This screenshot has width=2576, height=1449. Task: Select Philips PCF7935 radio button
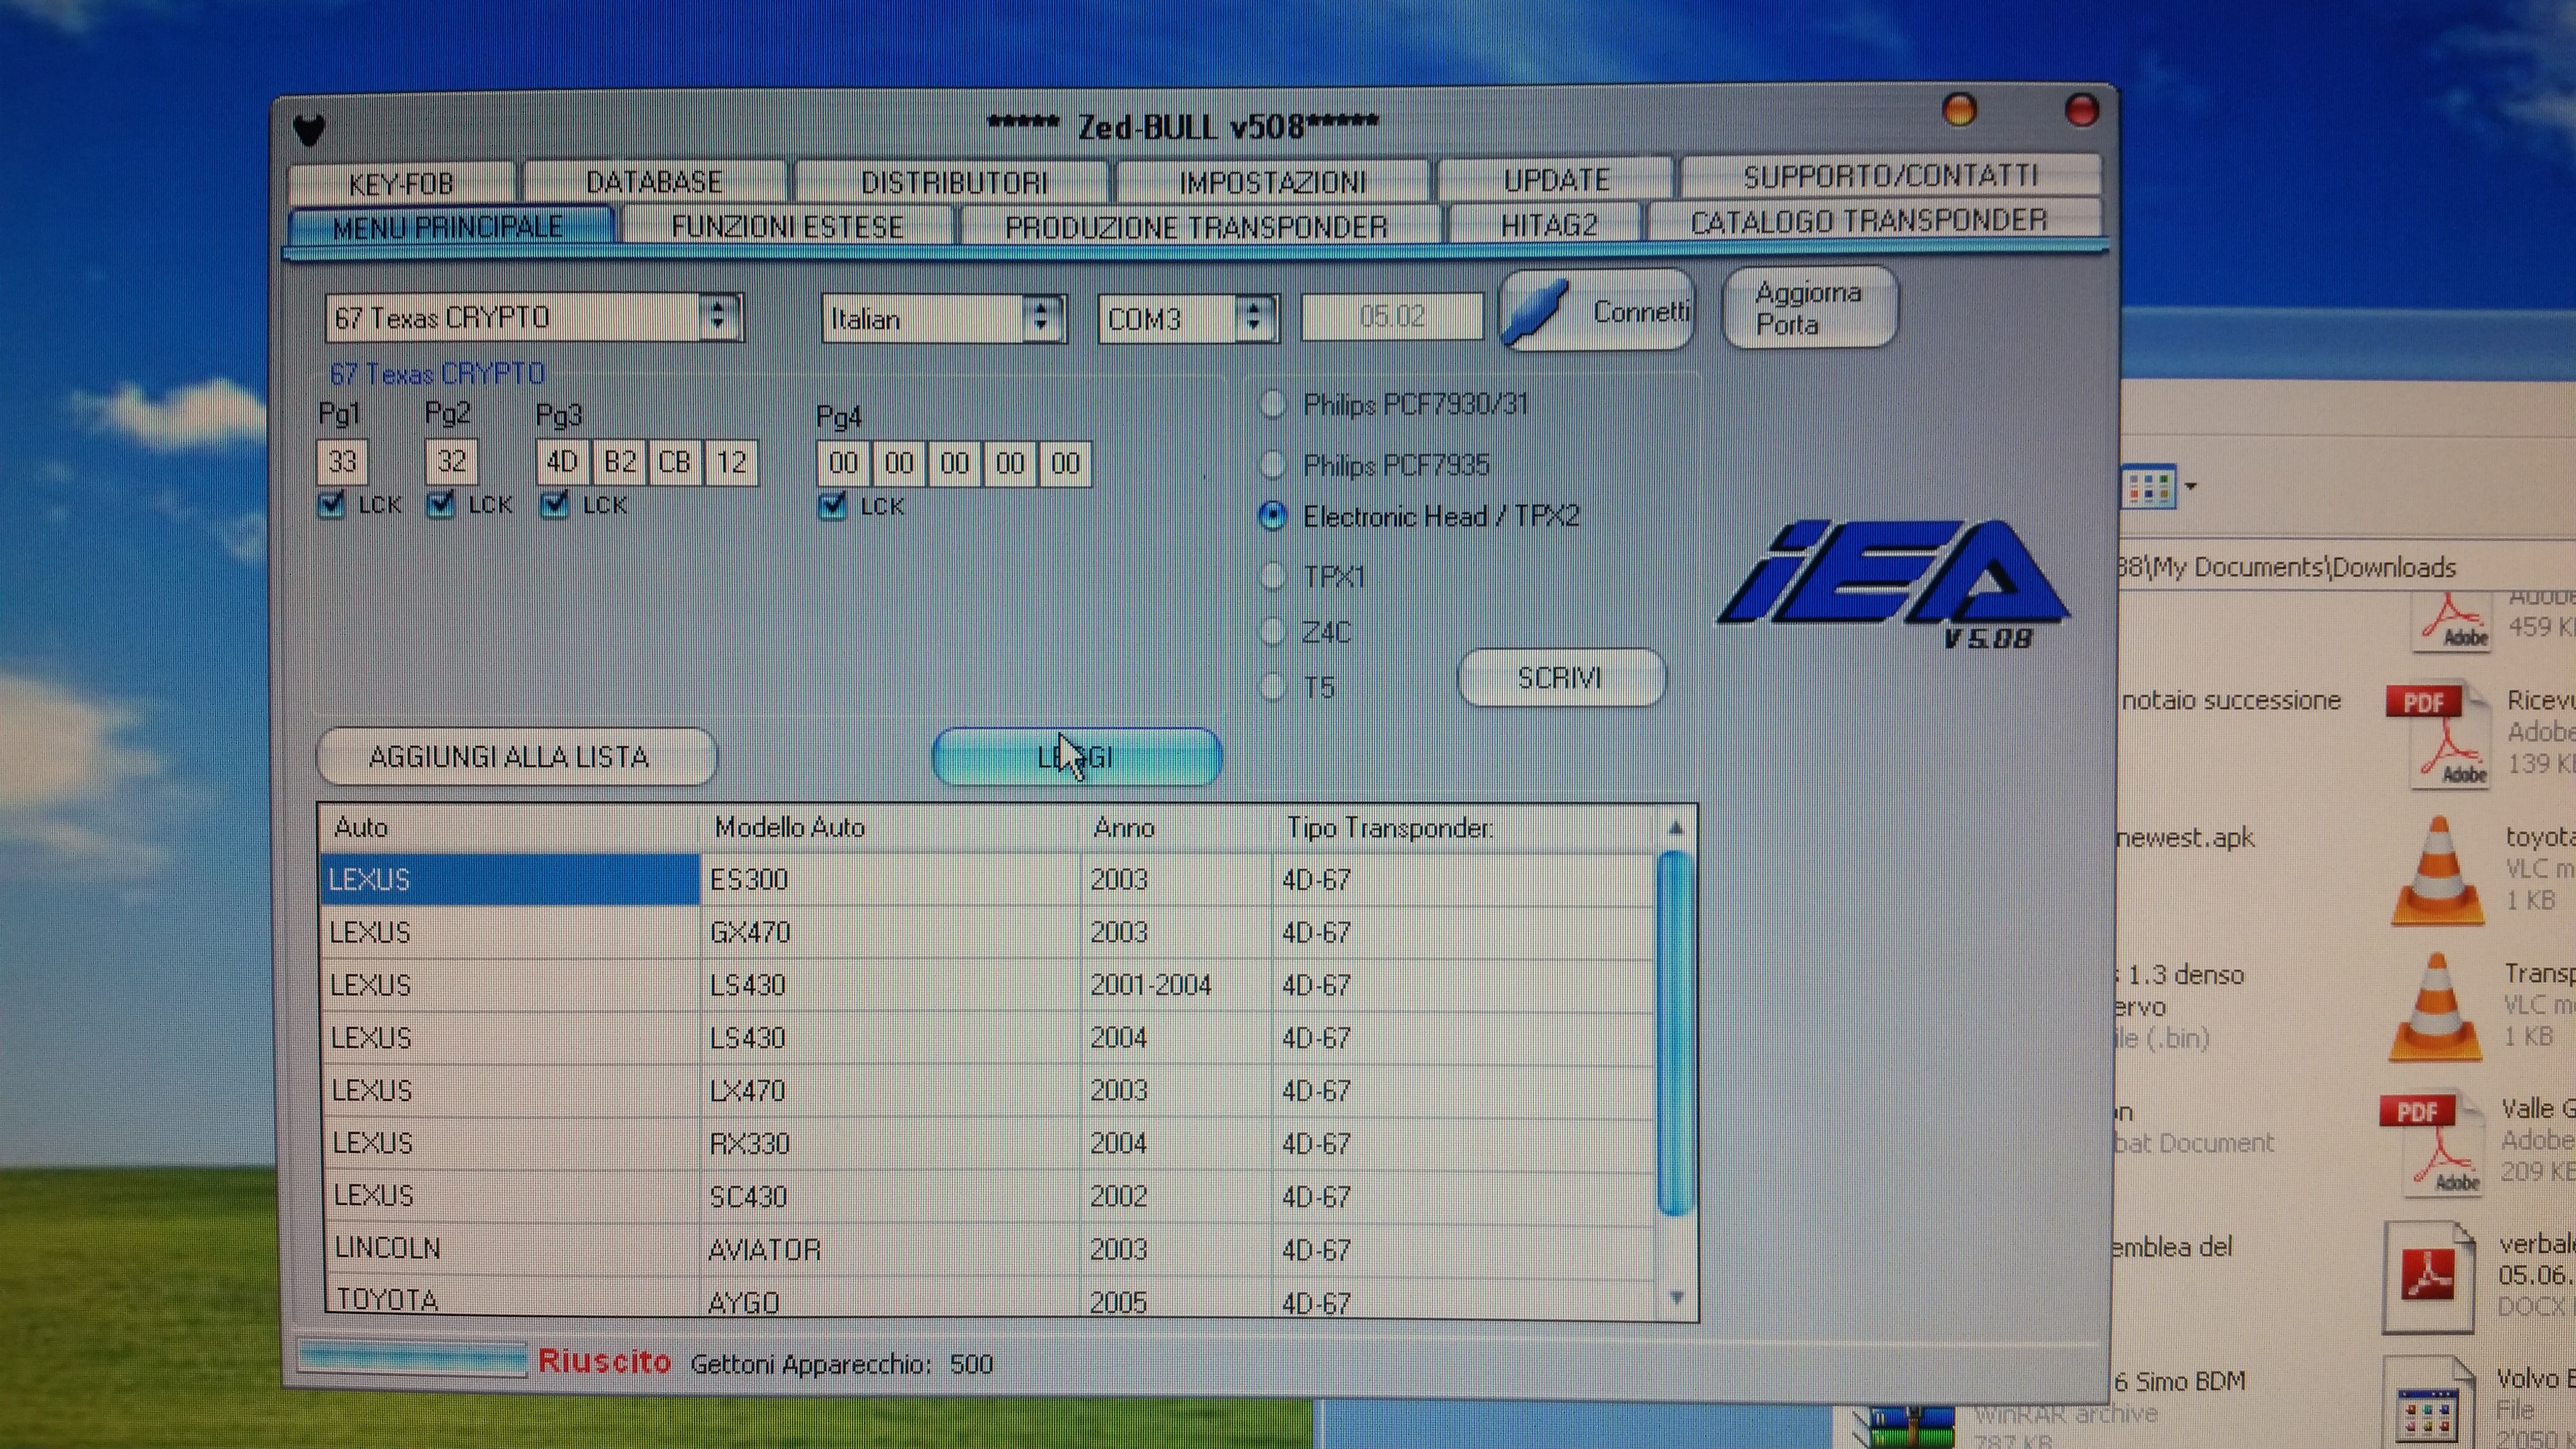point(1272,464)
